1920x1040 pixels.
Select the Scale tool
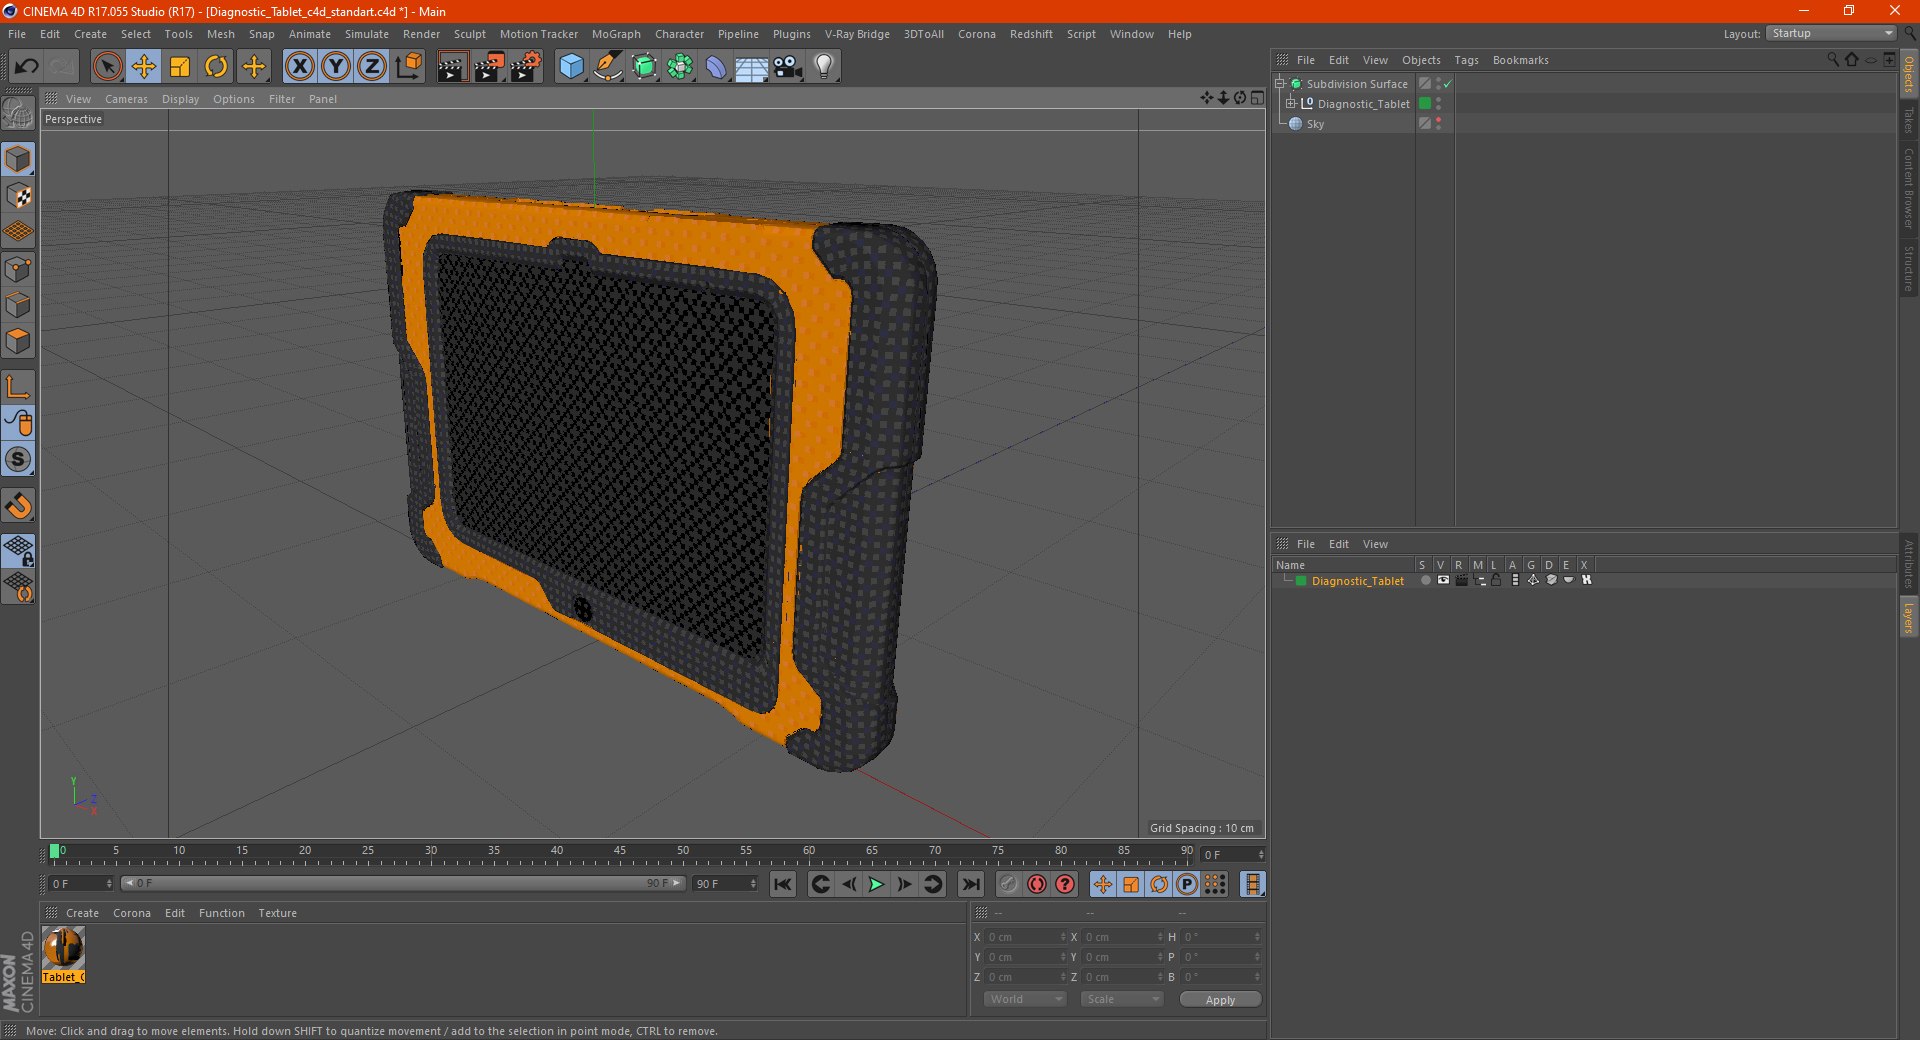[180, 67]
